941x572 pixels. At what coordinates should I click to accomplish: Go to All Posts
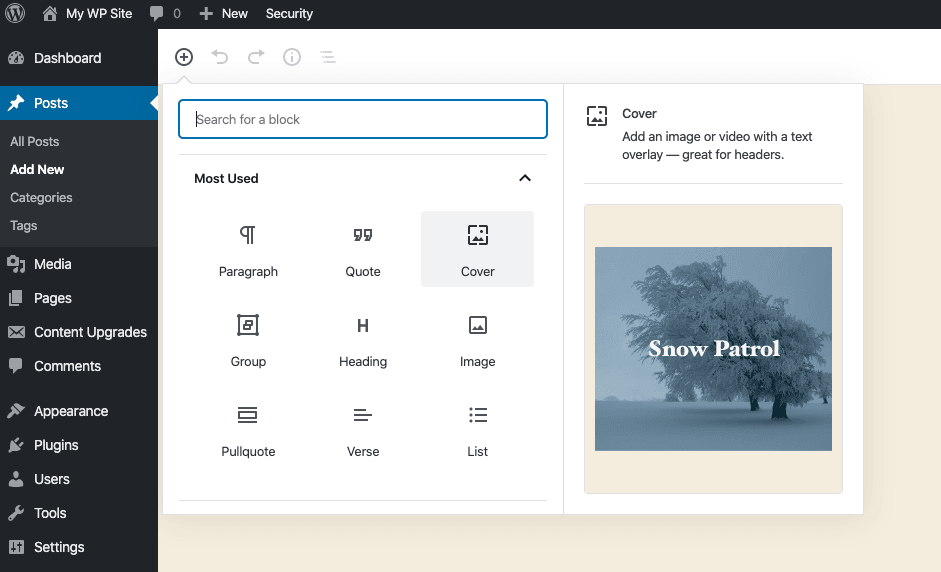tap(35, 142)
